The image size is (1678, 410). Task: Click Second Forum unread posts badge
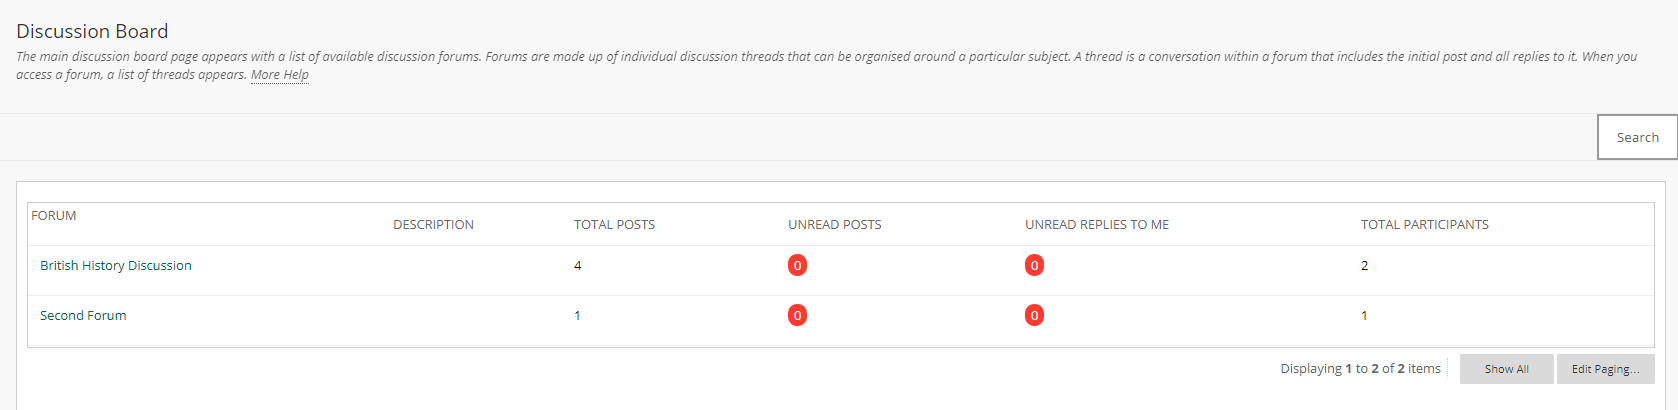pyautogui.click(x=797, y=315)
